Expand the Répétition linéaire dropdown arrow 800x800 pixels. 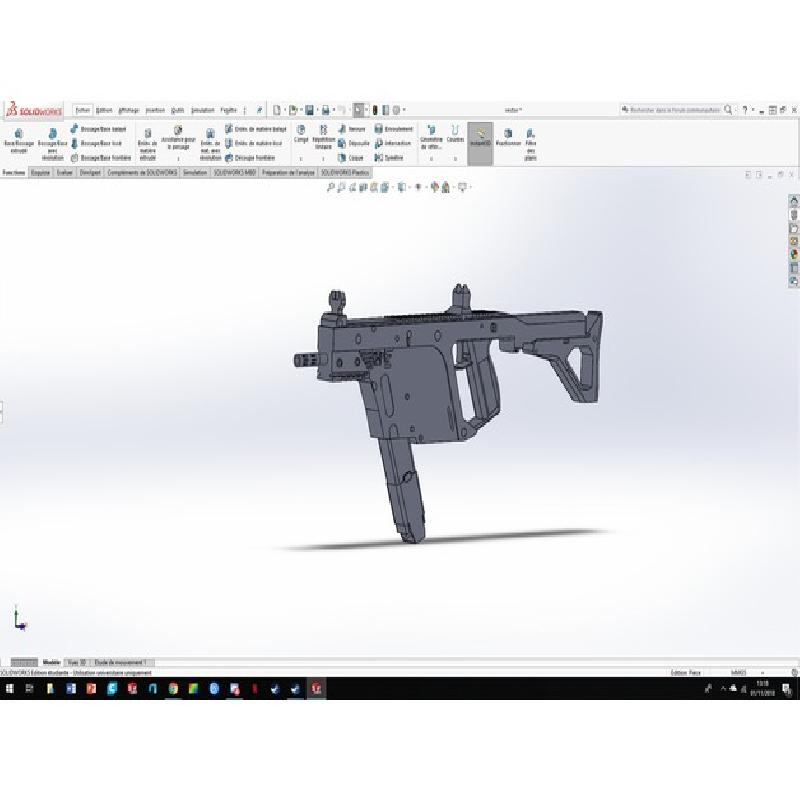click(x=323, y=158)
